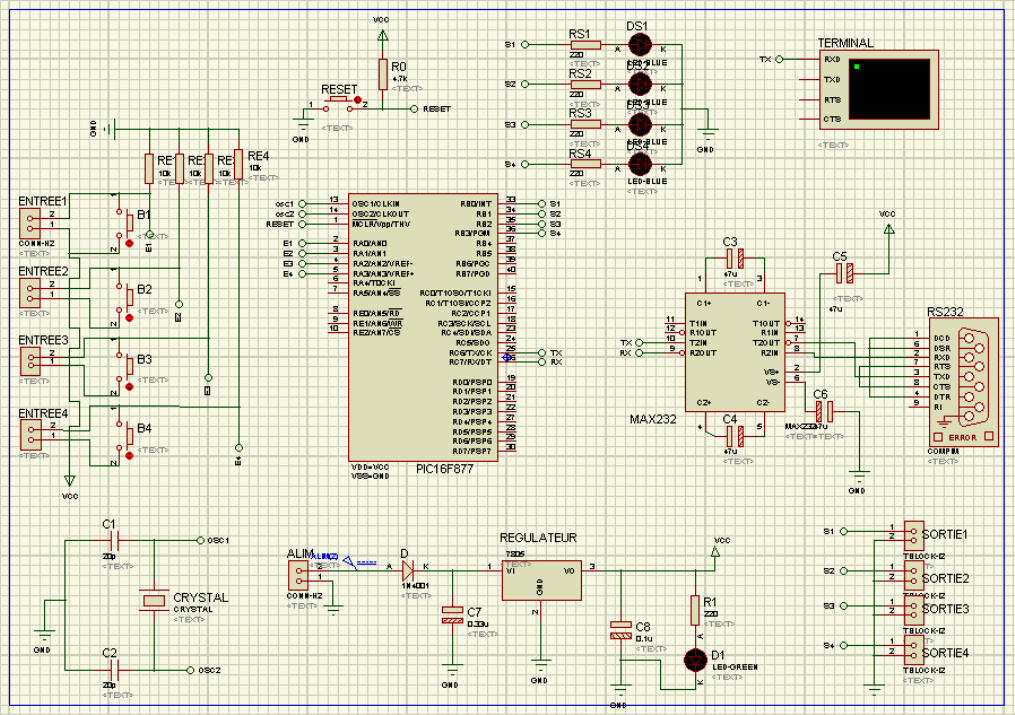Select the DS4 blue LED
1015x715 pixels.
click(x=640, y=164)
